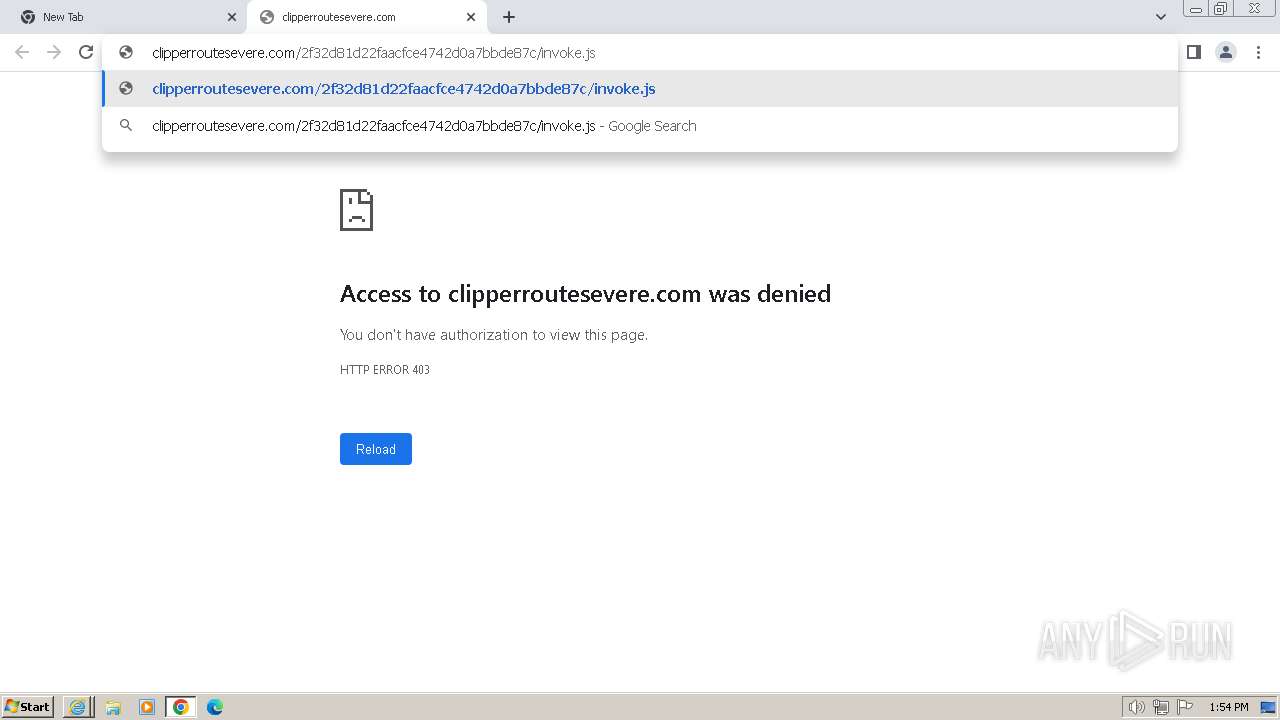Switch to the New Tab tab
This screenshot has height=720, width=1280.
pos(125,17)
